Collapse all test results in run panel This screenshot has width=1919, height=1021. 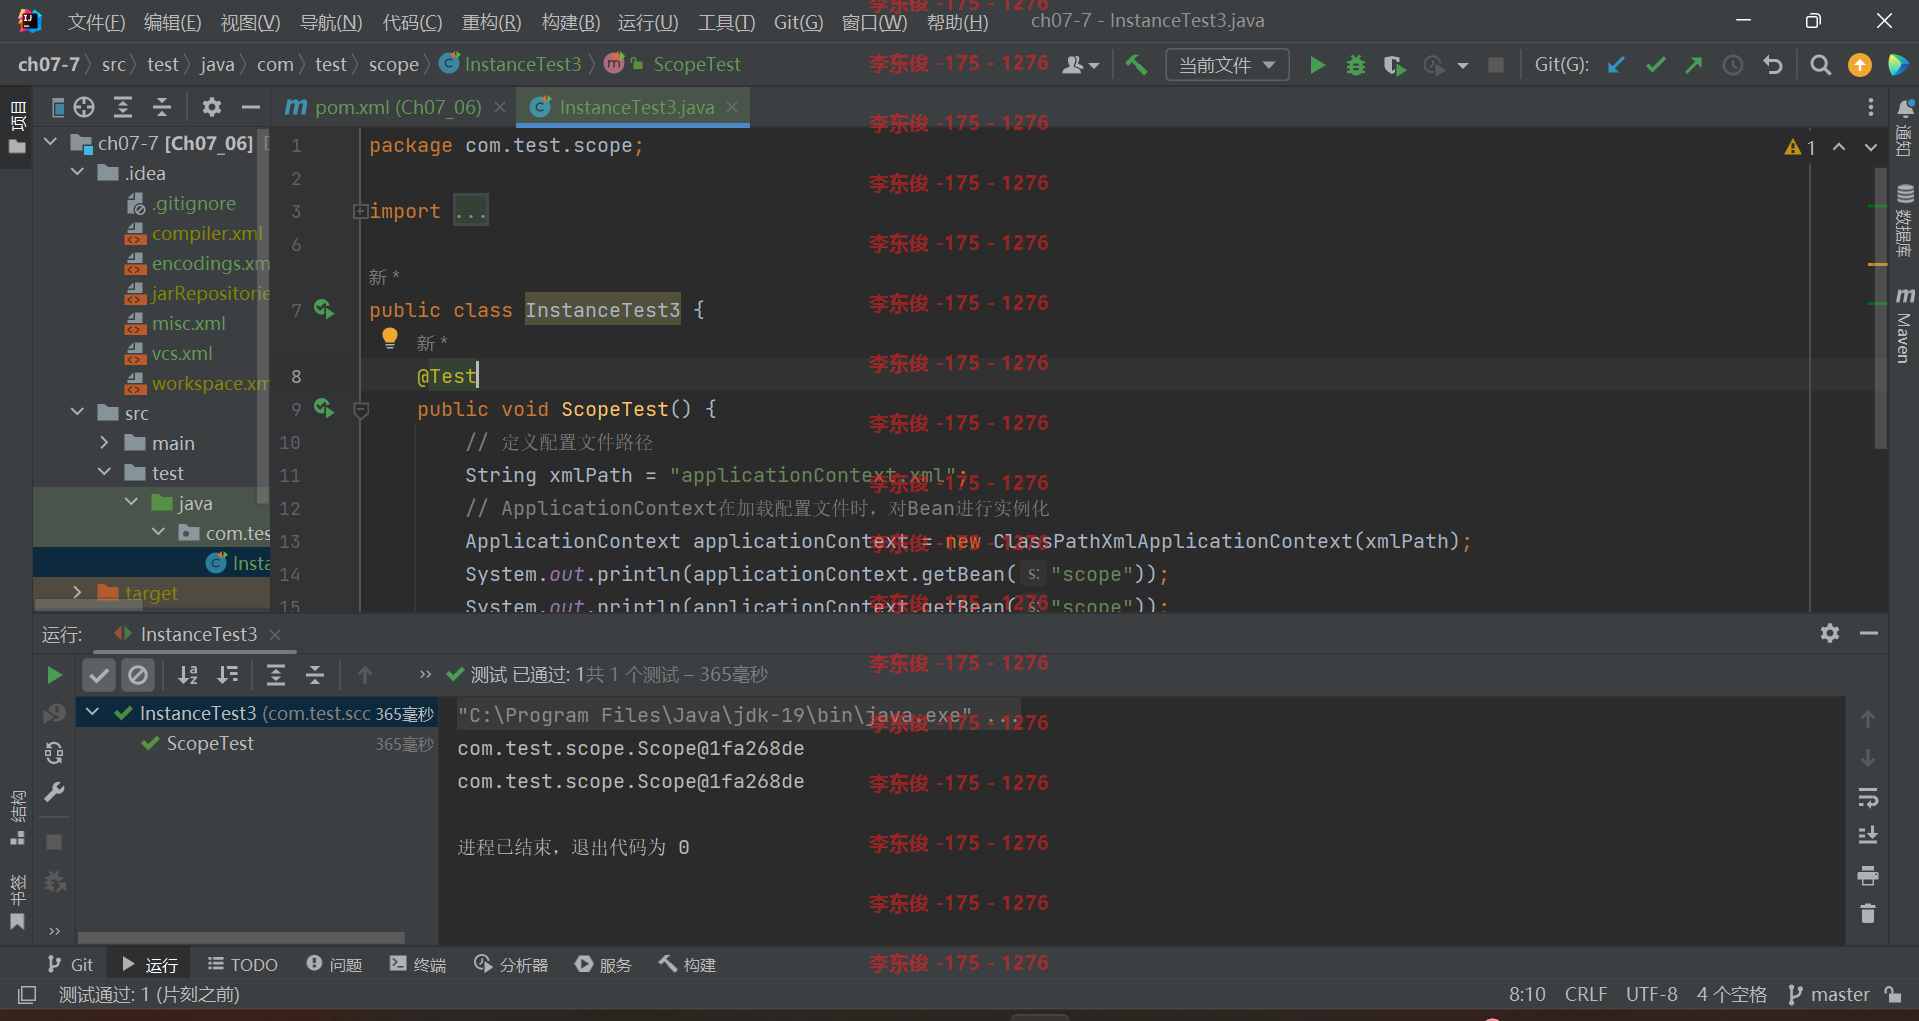click(x=315, y=675)
